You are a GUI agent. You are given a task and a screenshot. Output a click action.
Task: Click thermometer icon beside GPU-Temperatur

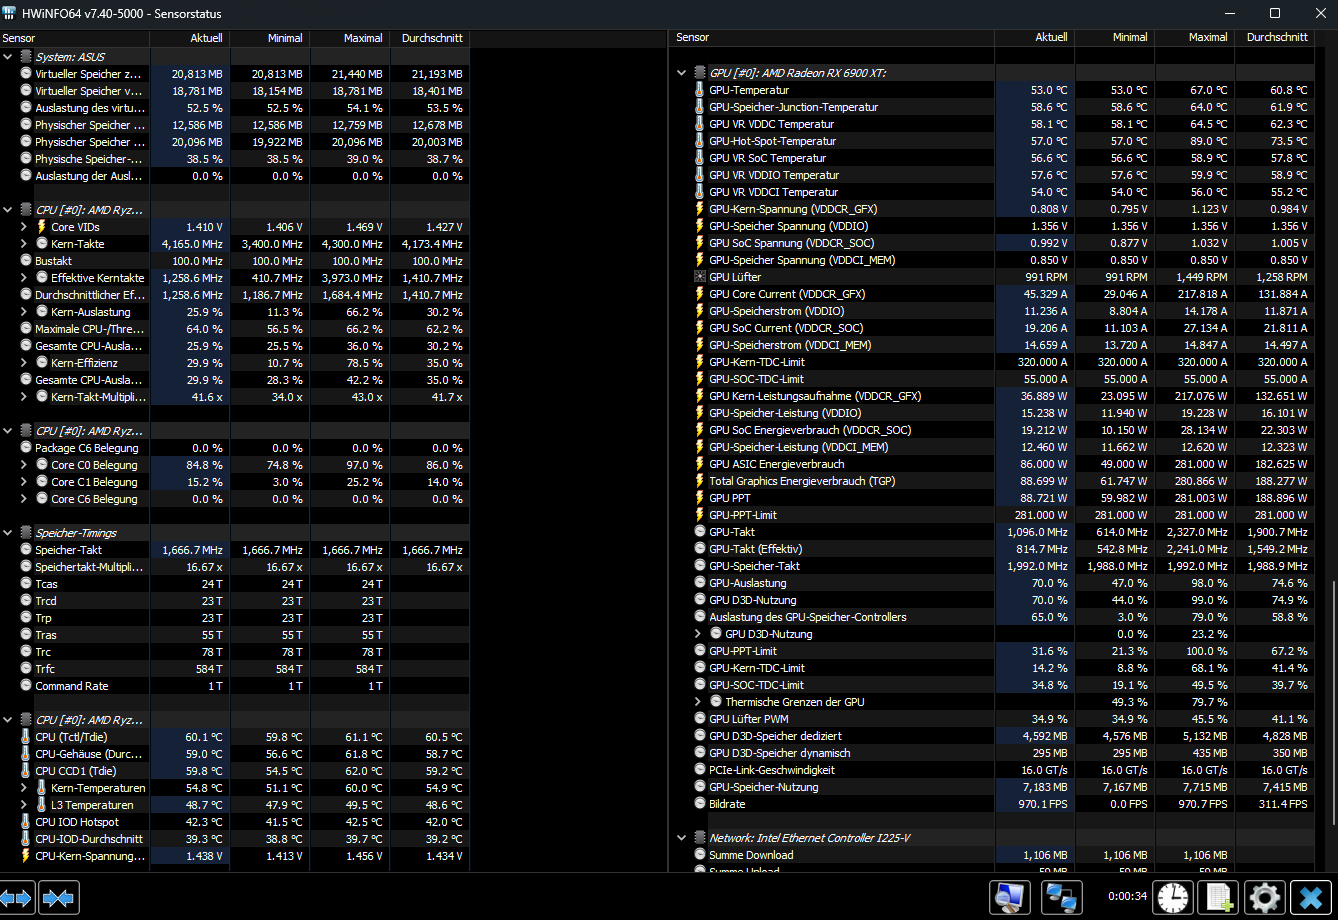coord(700,90)
